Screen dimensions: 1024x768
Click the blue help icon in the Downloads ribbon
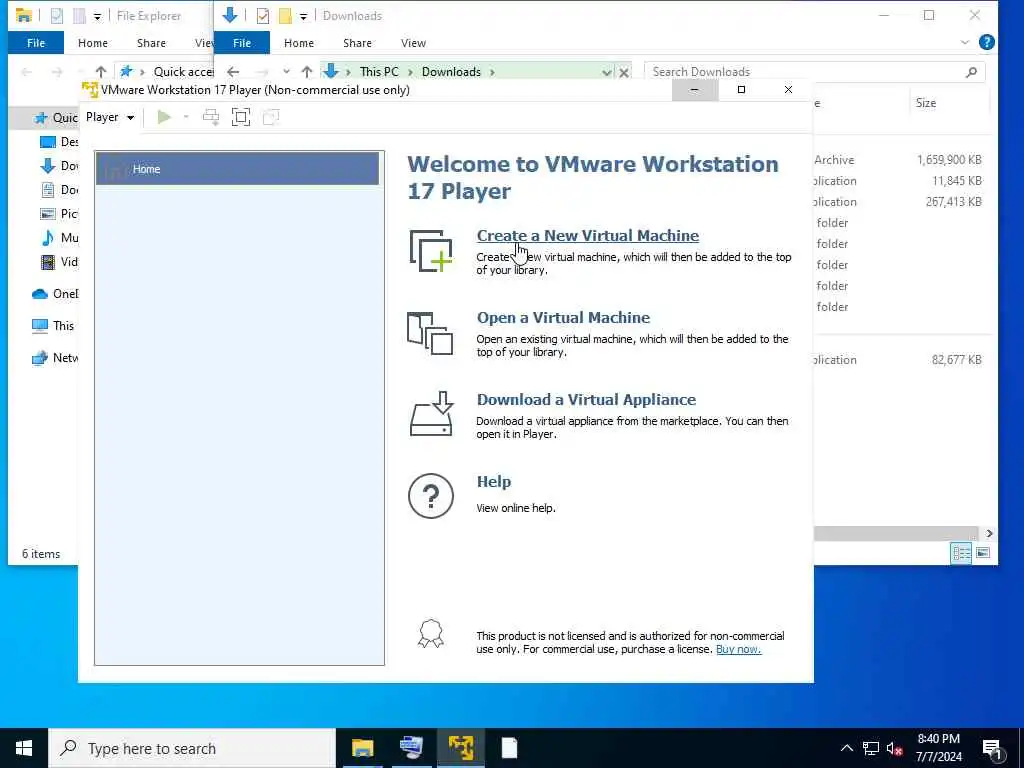click(x=987, y=43)
